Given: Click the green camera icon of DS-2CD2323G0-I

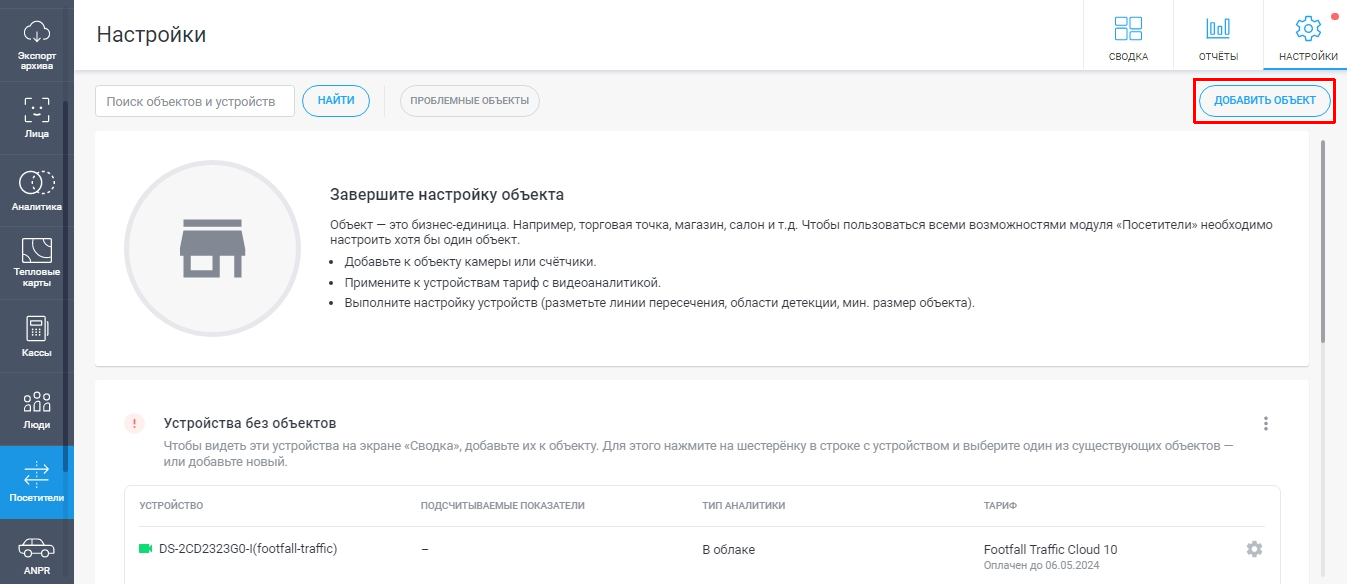Looking at the screenshot, I should 145,549.
